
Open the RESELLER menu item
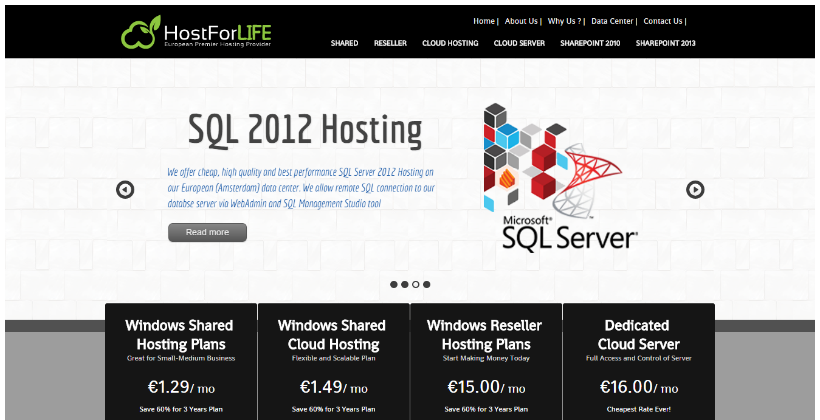tap(390, 43)
